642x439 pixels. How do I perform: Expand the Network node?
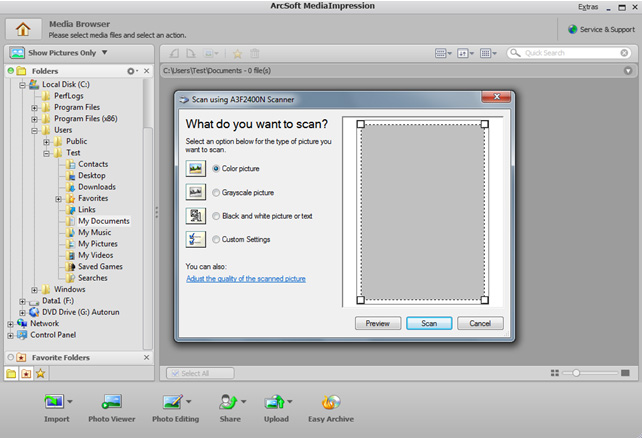10,324
